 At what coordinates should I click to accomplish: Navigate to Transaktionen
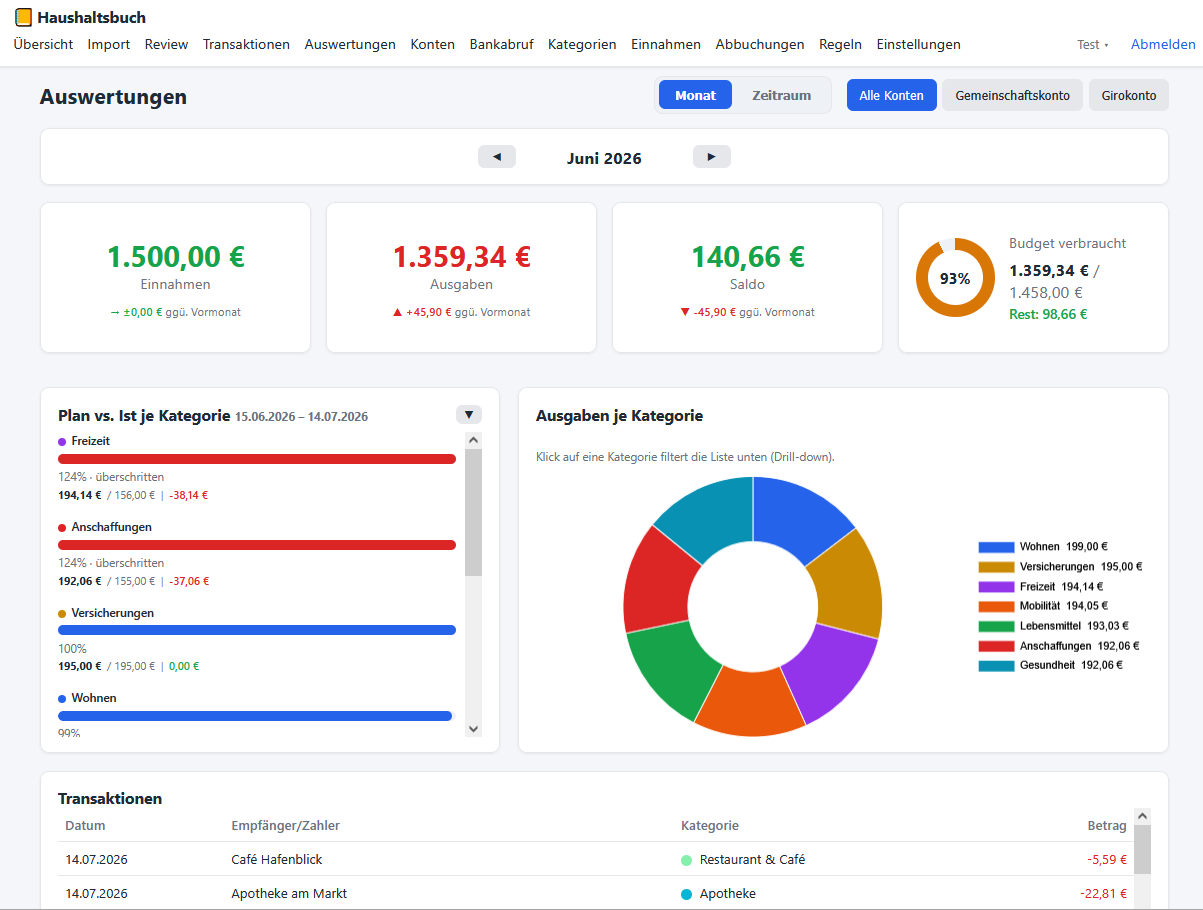point(246,44)
